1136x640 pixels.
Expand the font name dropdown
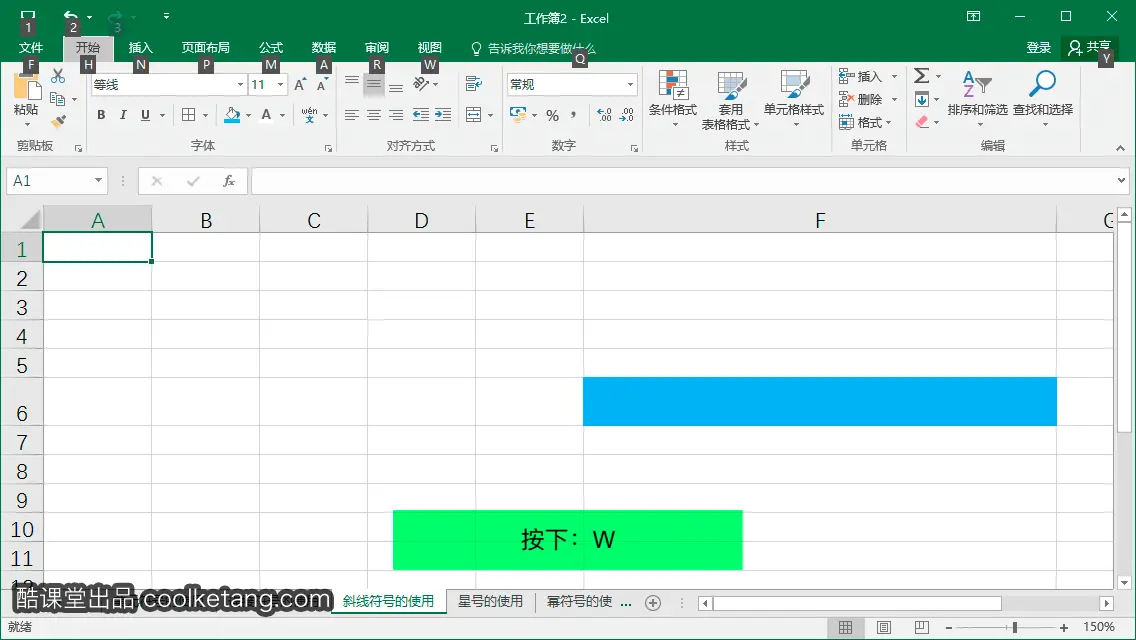241,85
